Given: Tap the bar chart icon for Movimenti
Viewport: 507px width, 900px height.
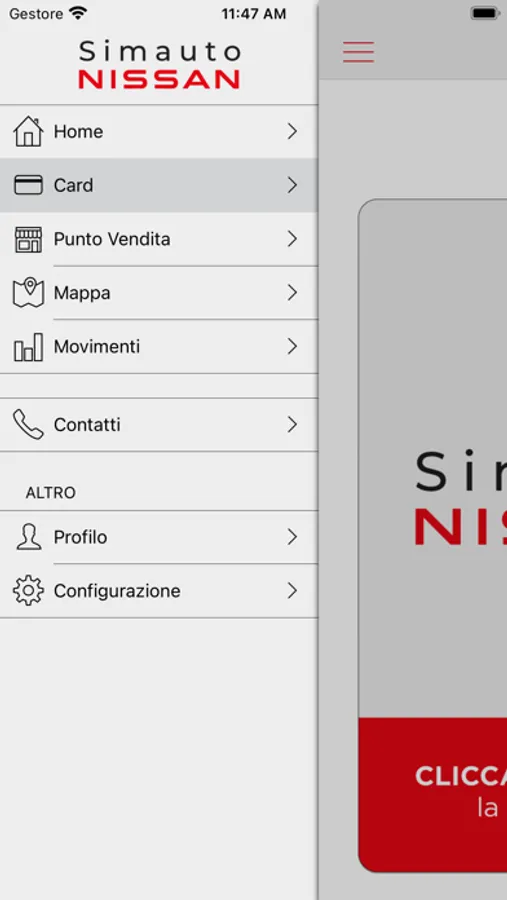Looking at the screenshot, I should click(28, 347).
